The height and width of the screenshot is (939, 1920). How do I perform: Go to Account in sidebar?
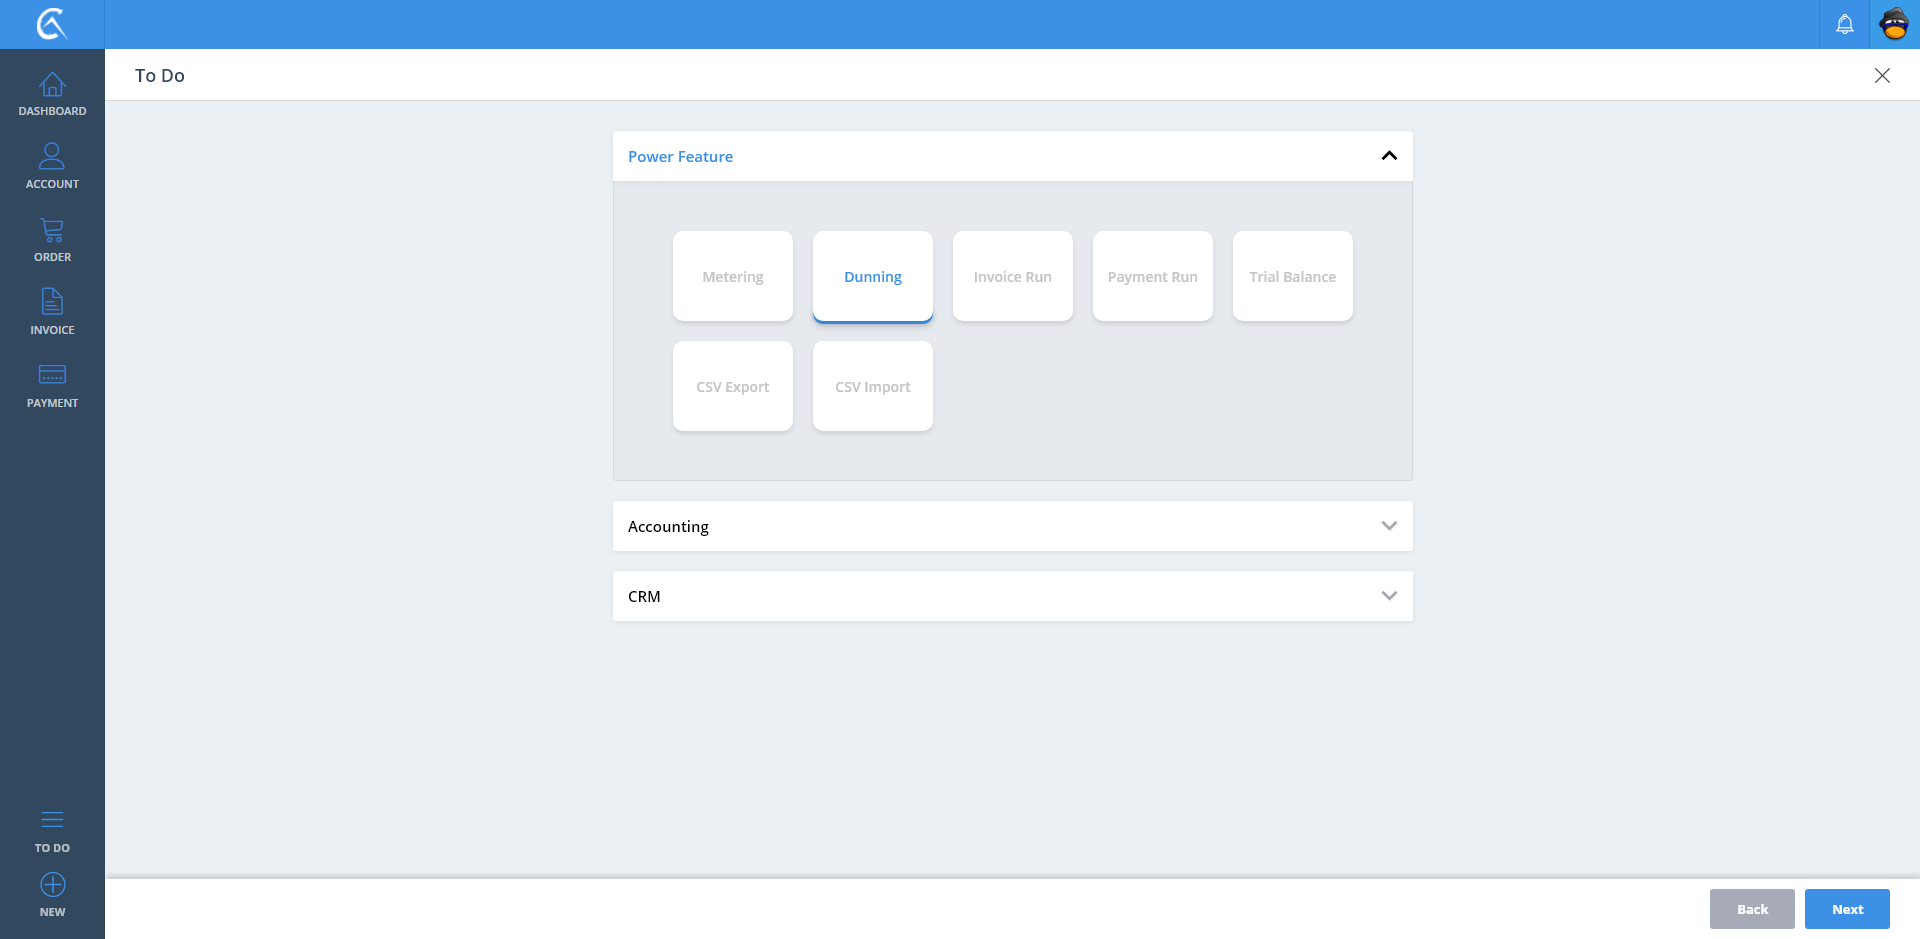(x=52, y=157)
